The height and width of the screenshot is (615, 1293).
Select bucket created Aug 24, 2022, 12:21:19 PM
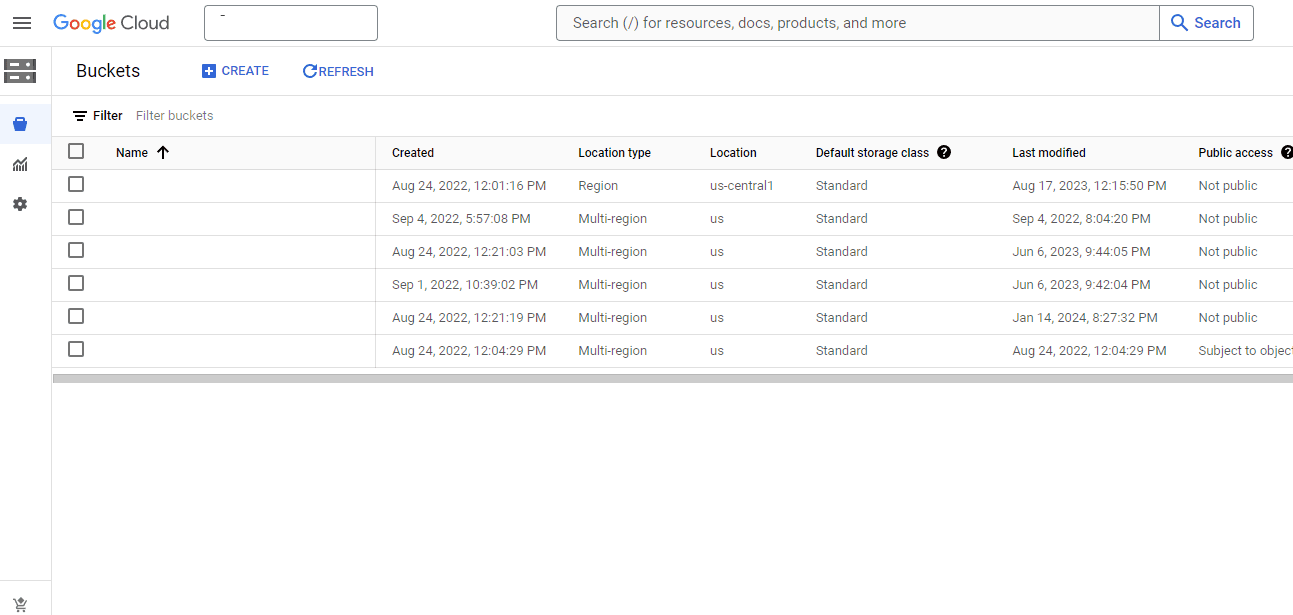click(x=76, y=316)
